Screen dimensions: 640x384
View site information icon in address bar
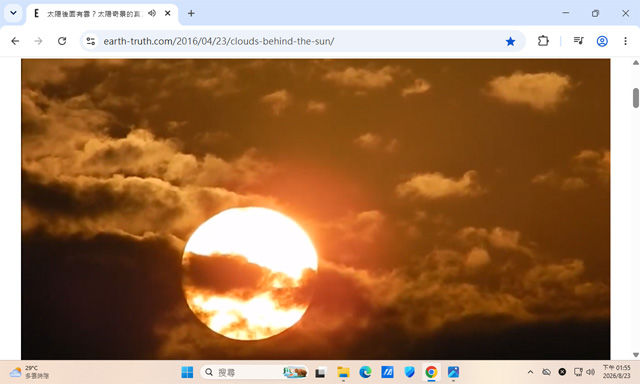point(91,41)
